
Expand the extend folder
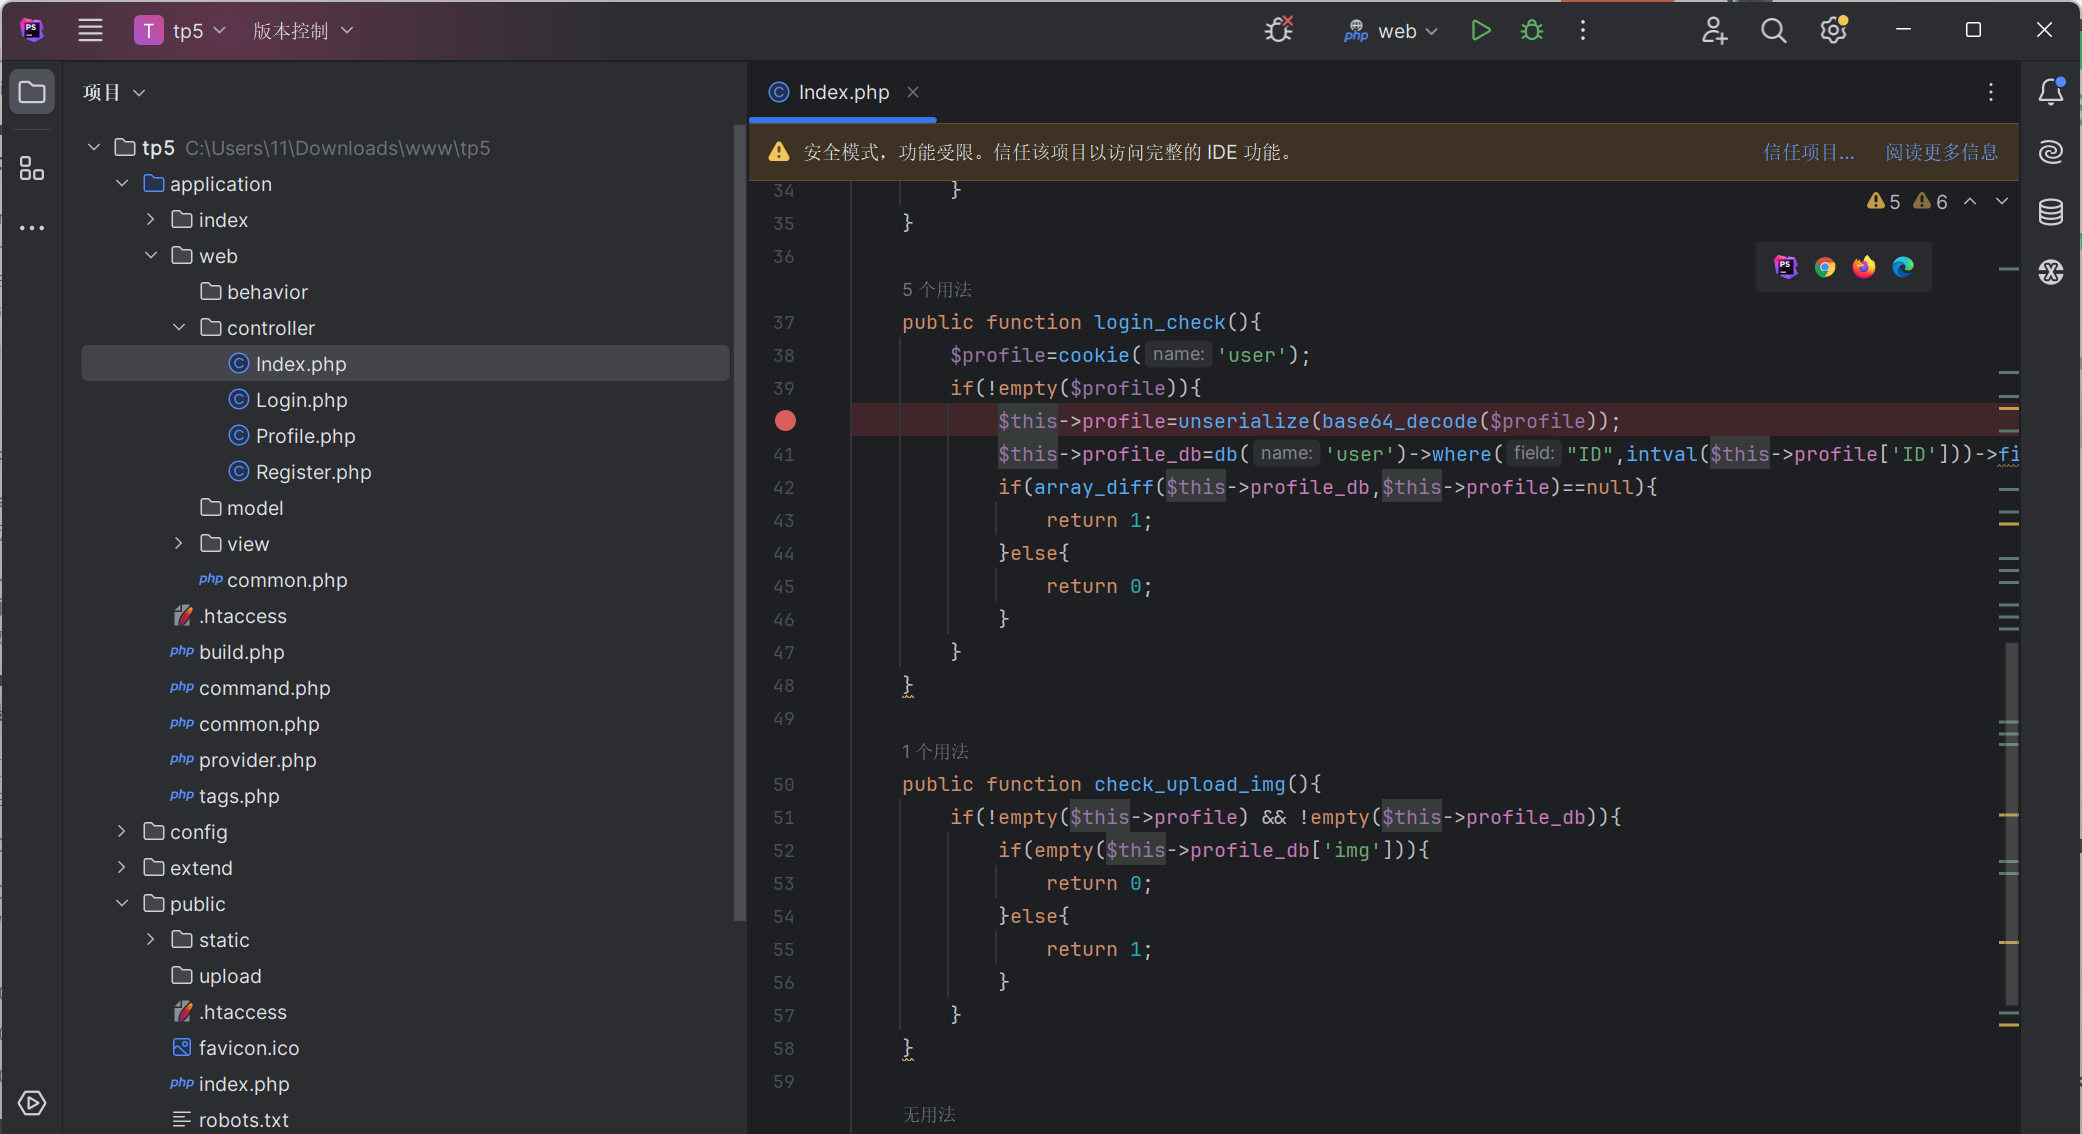[122, 868]
